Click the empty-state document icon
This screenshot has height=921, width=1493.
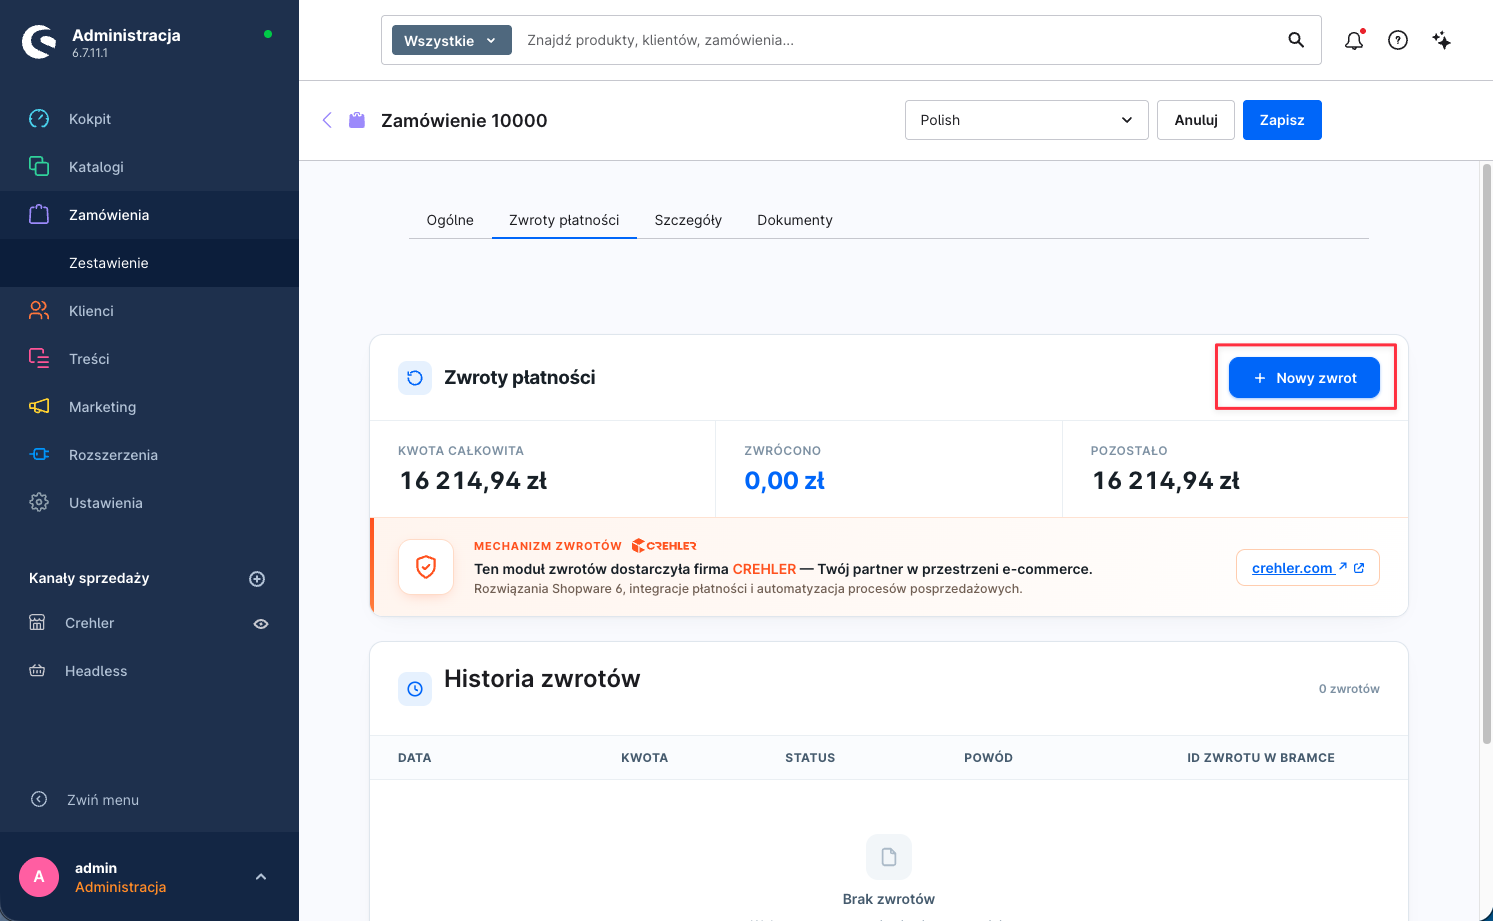pos(889,857)
